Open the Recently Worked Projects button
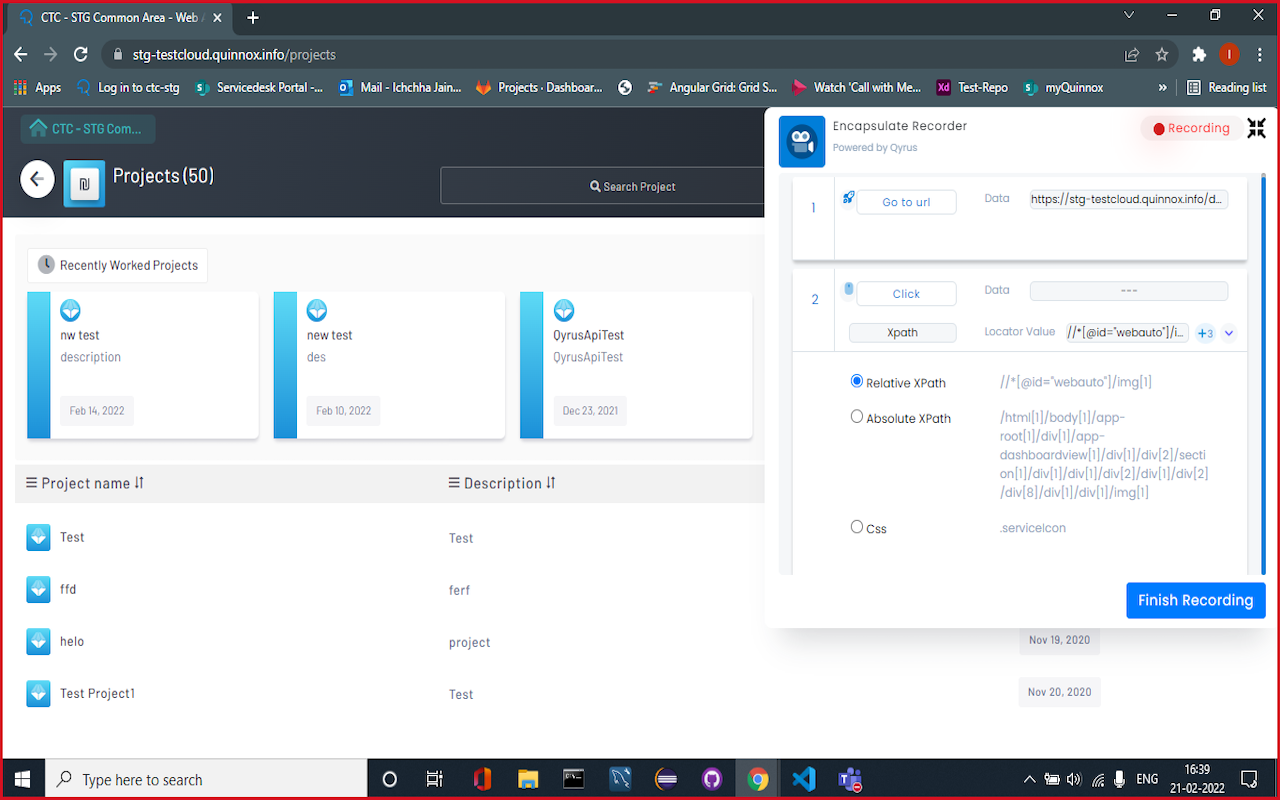The height and width of the screenshot is (800, 1280). click(x=118, y=265)
